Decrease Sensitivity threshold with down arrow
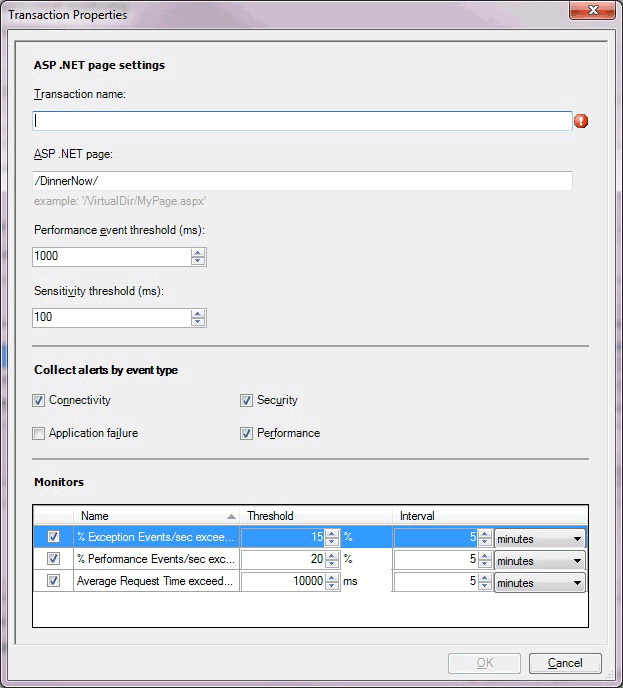This screenshot has width=623, height=688. [198, 322]
